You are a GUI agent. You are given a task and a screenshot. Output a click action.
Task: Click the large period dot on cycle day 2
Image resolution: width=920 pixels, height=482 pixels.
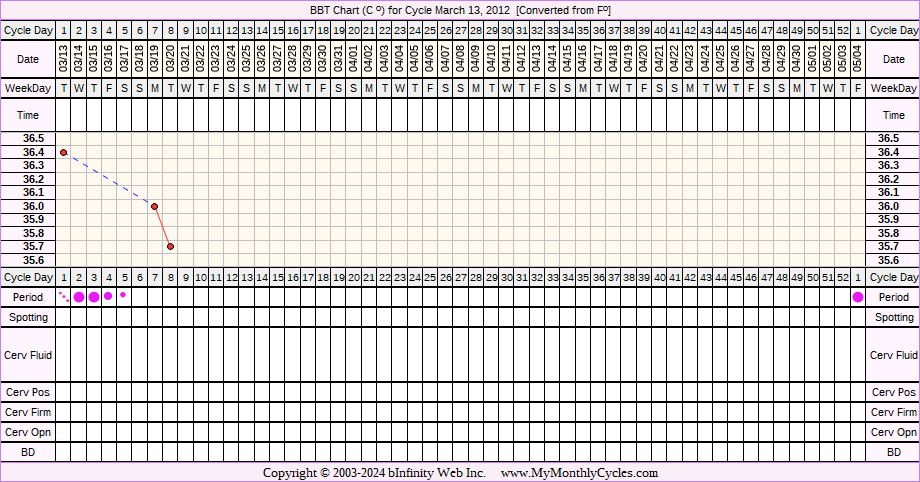79,297
